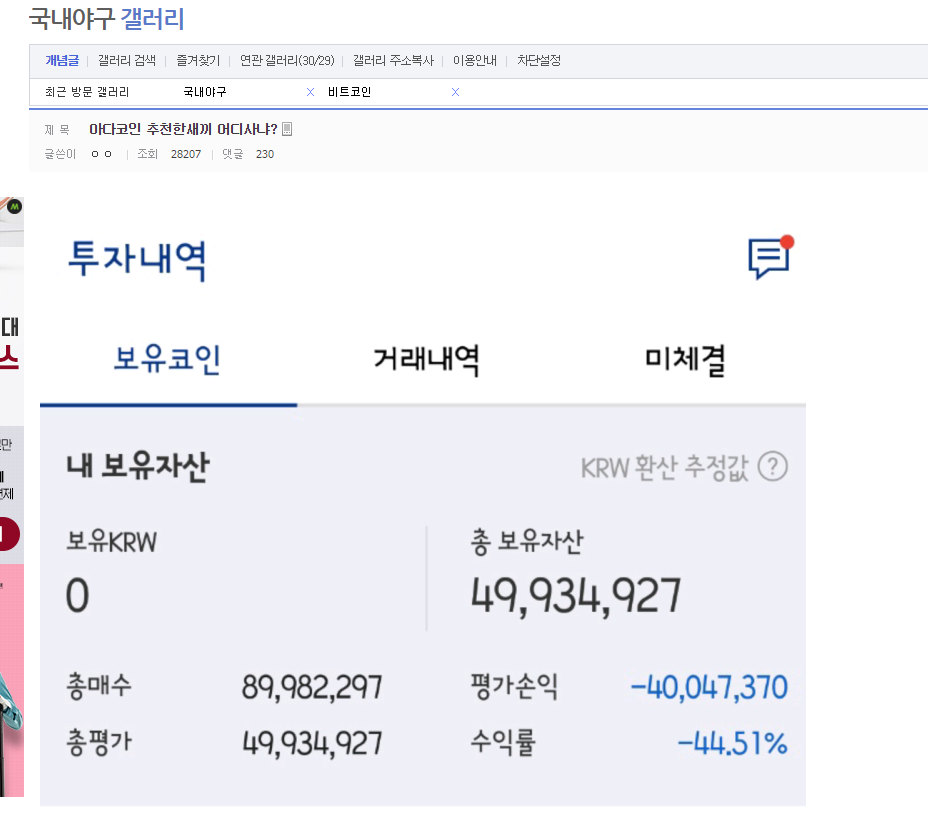928x827 pixels.
Task: Open 이용안내 page
Action: 475,60
